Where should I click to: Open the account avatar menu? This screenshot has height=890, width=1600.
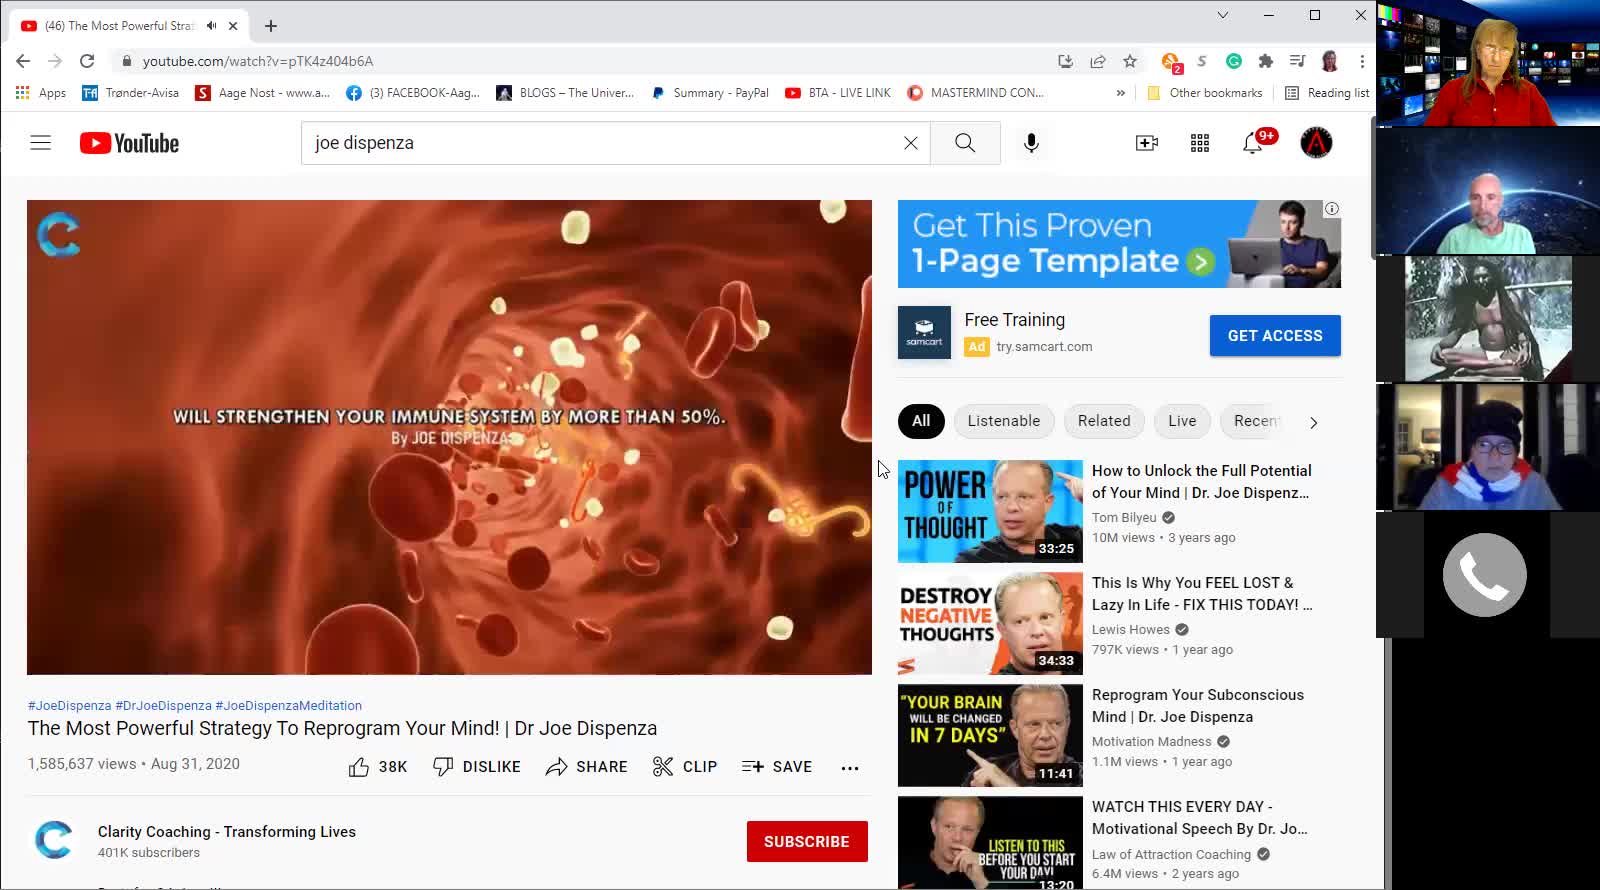click(x=1316, y=143)
